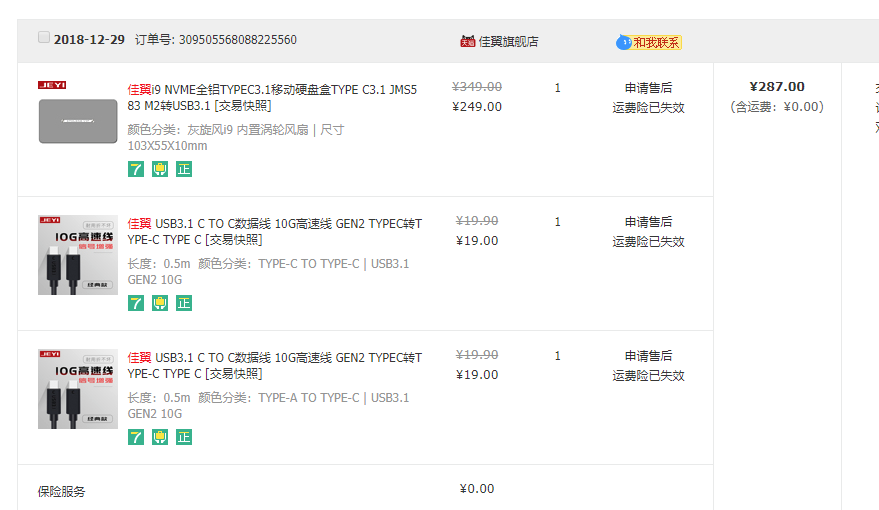Open the TYPE-A TO TYPE-C cable thumbnail
Image resolution: width=879 pixels, height=510 pixels.
tap(78, 389)
